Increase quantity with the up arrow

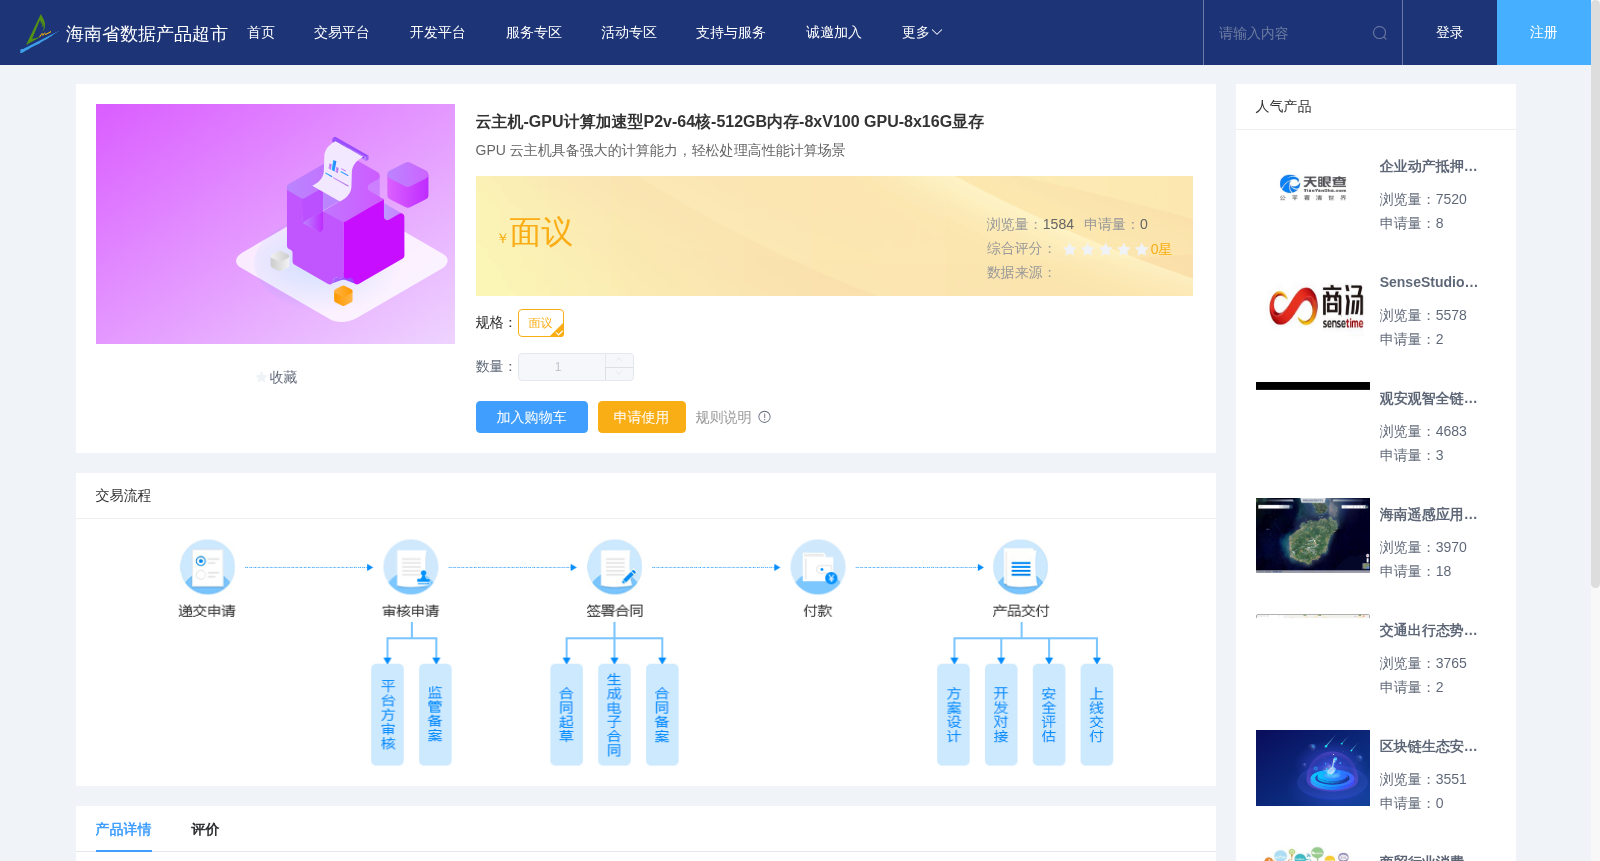coord(619,360)
